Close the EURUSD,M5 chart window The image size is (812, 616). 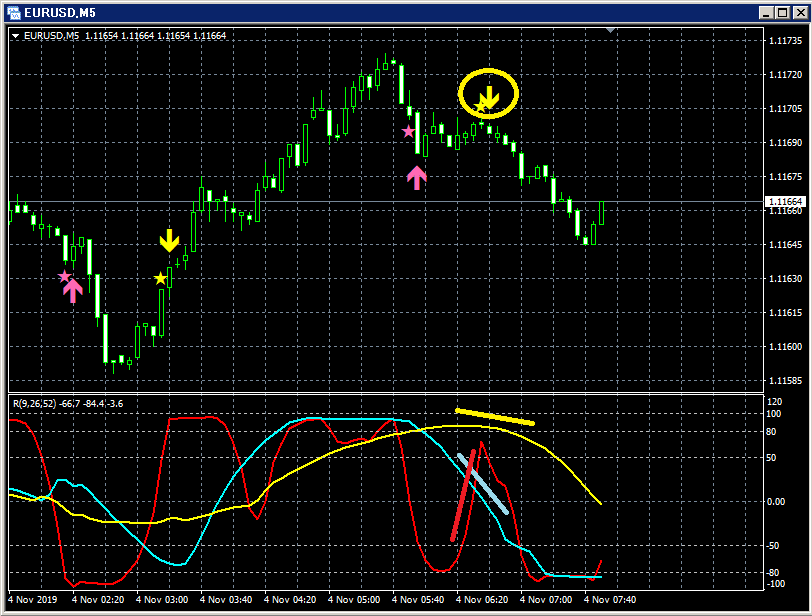[800, 12]
